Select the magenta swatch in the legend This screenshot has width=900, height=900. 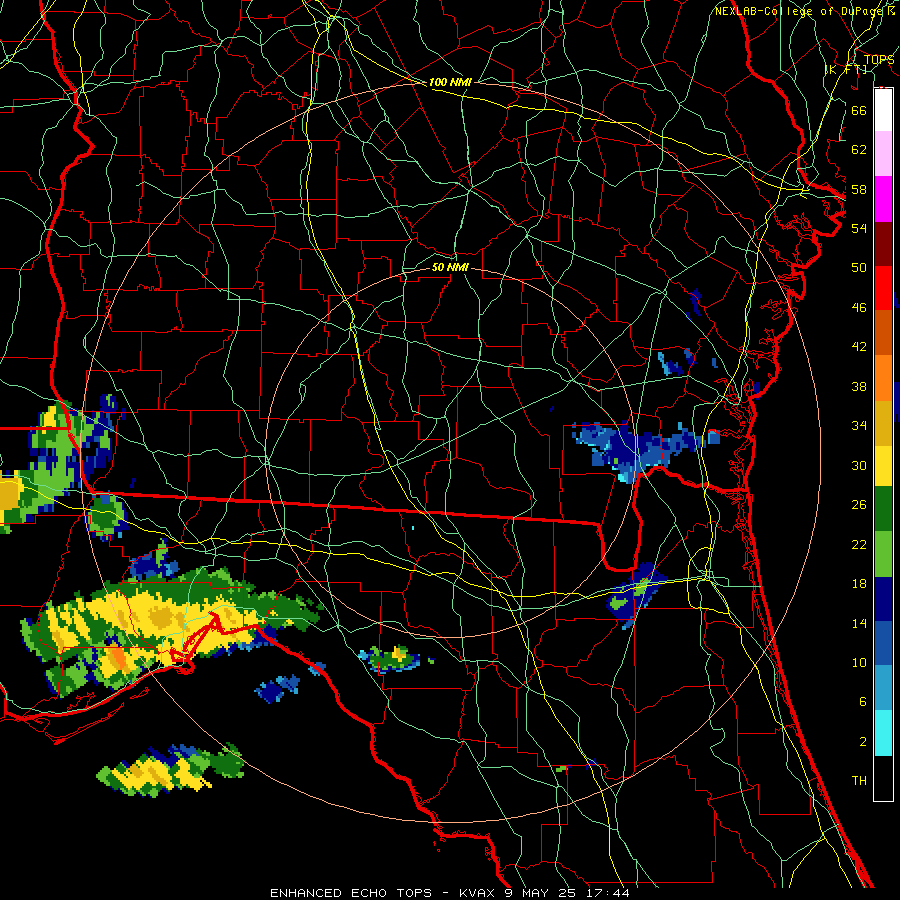[883, 199]
